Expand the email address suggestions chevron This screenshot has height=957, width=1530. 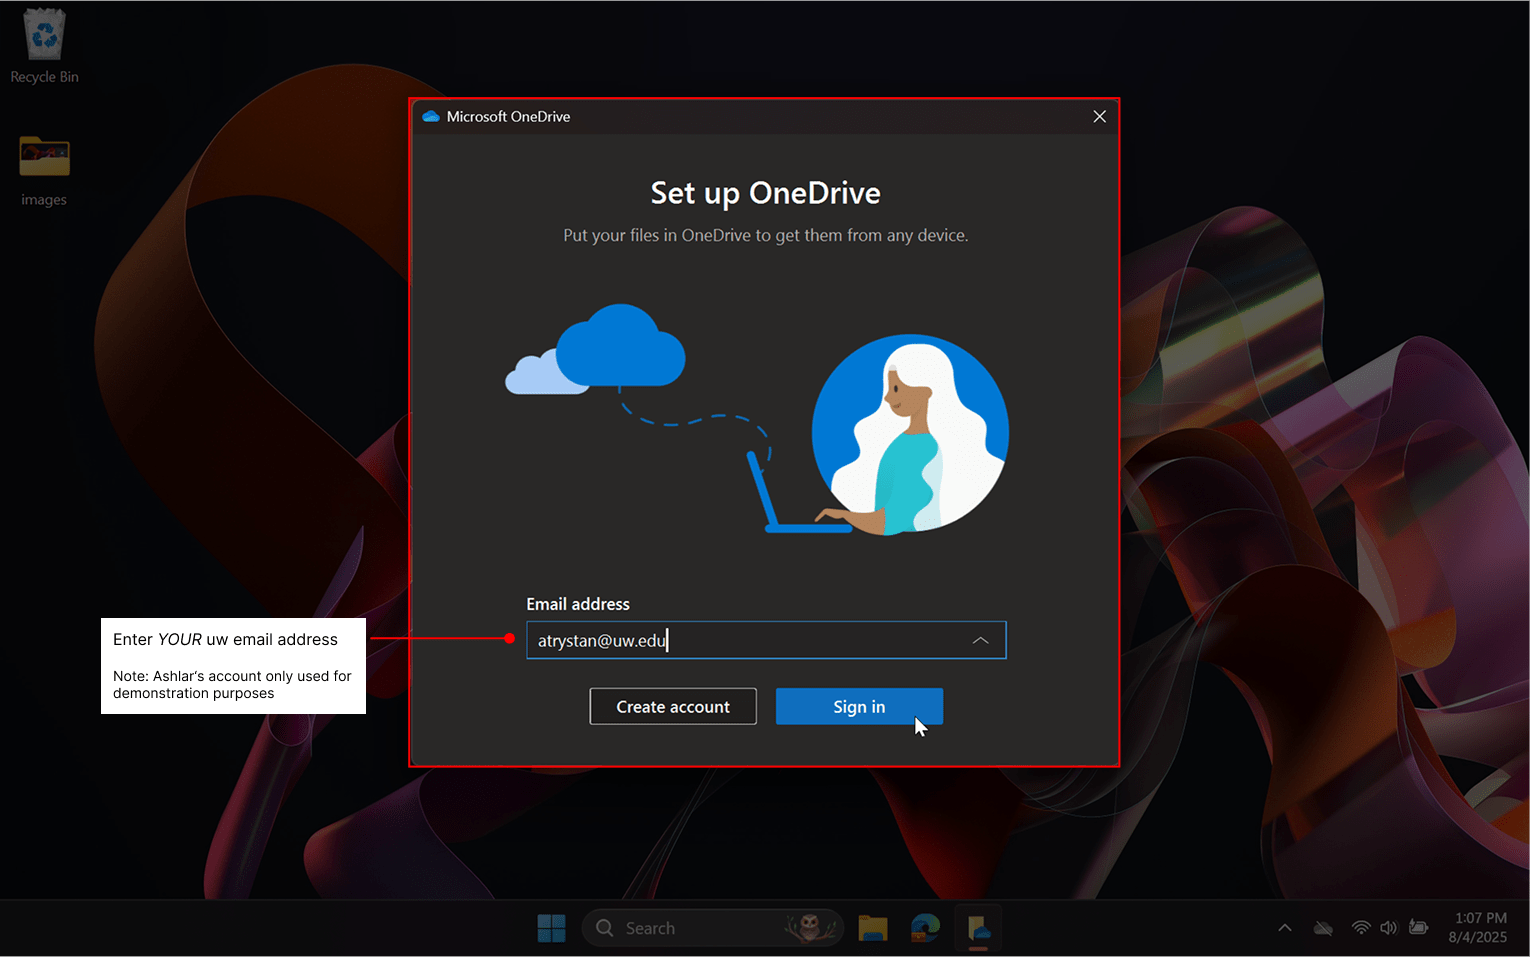point(980,640)
